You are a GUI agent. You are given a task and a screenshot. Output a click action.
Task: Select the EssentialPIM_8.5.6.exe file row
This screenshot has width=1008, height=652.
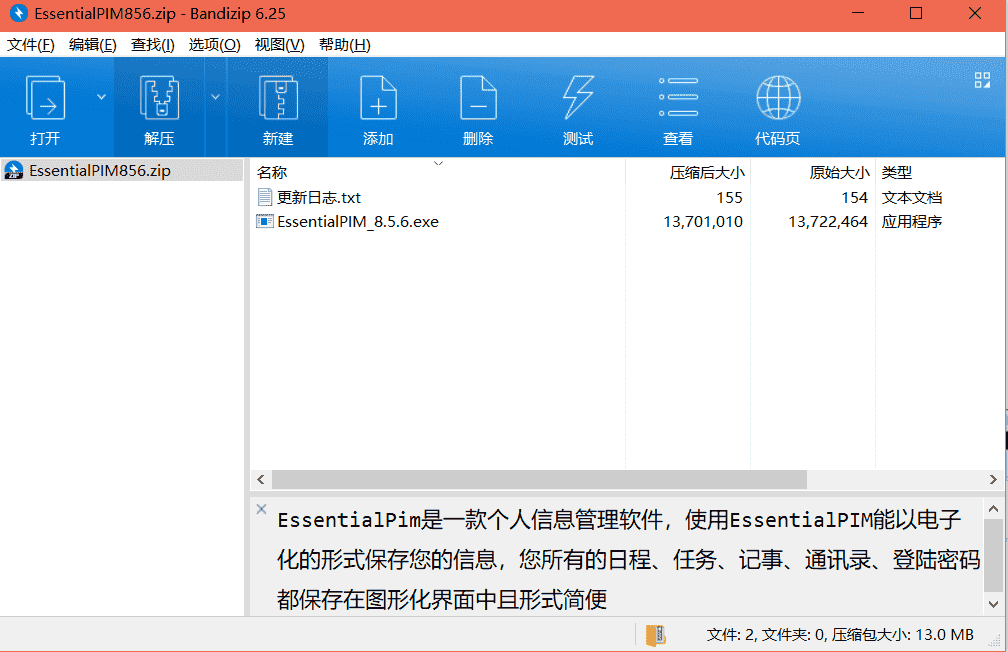(x=627, y=222)
